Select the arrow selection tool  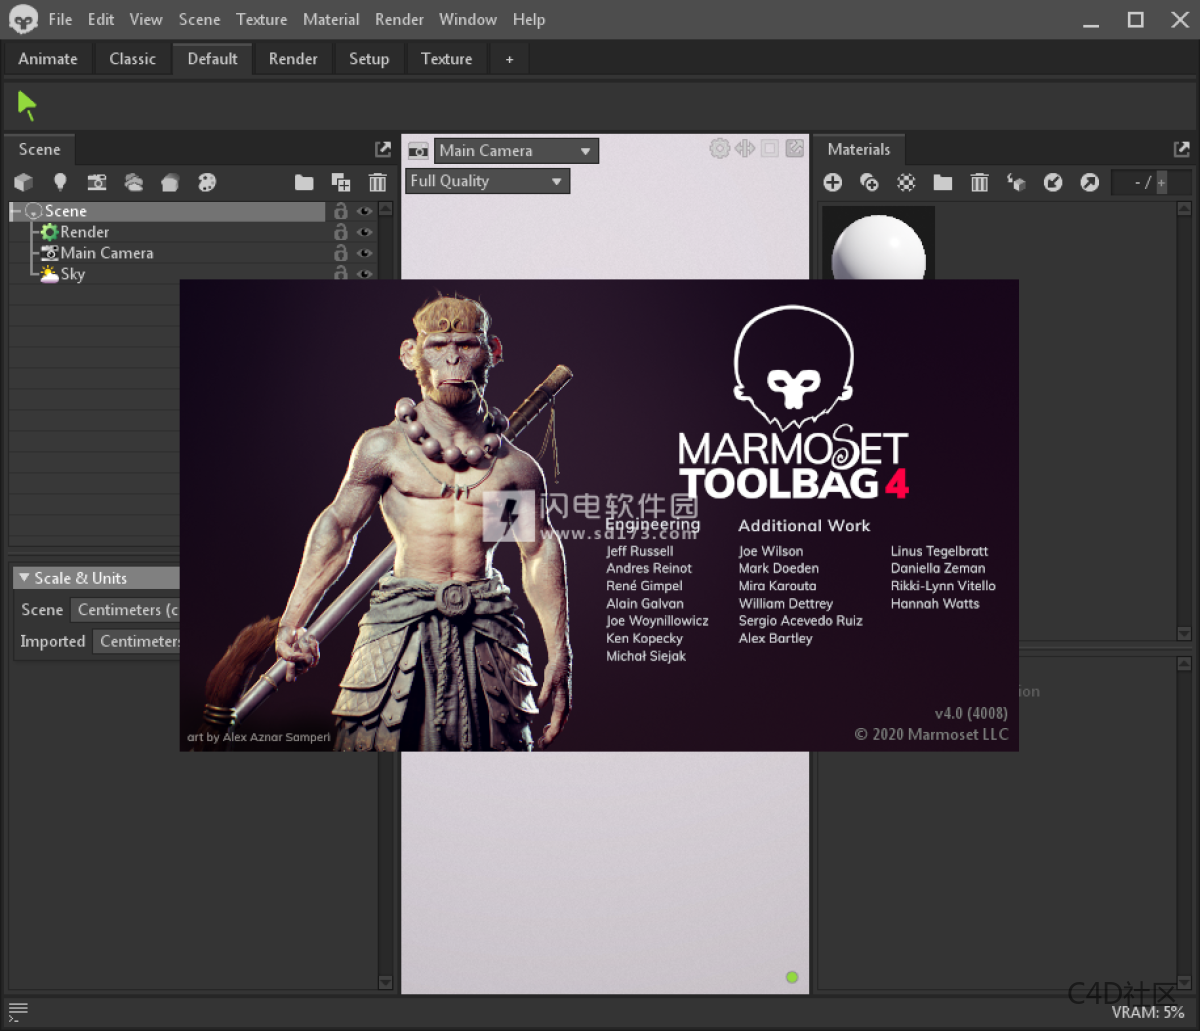click(x=27, y=105)
